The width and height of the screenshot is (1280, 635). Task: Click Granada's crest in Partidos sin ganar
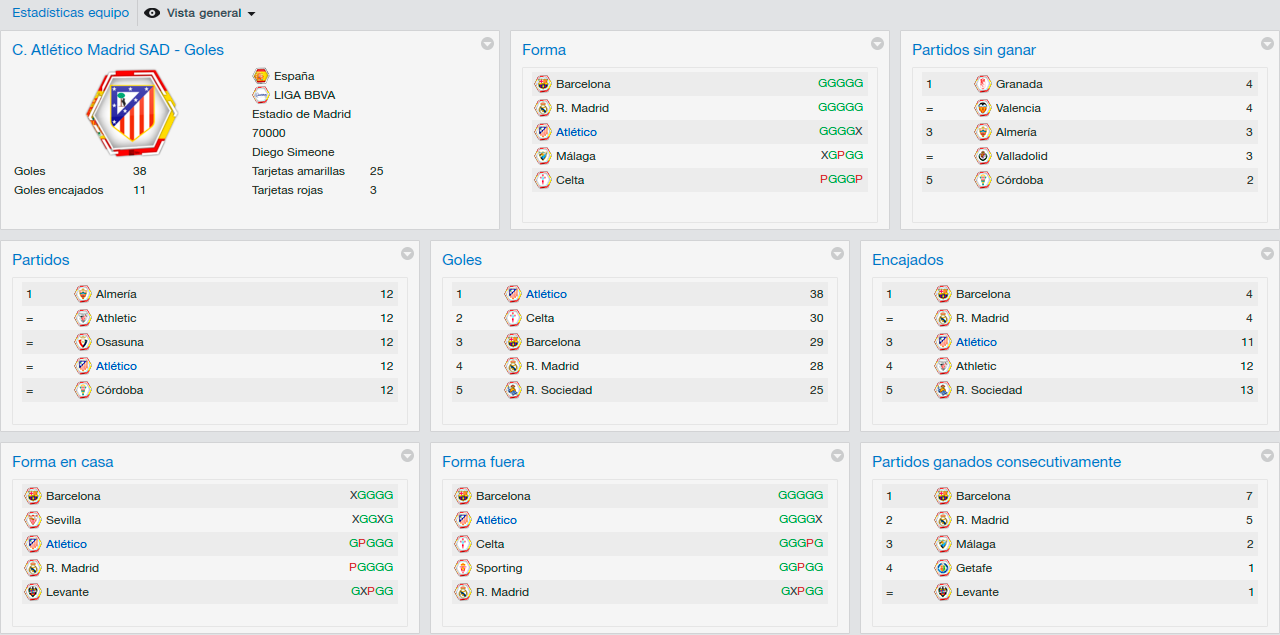click(x=983, y=84)
